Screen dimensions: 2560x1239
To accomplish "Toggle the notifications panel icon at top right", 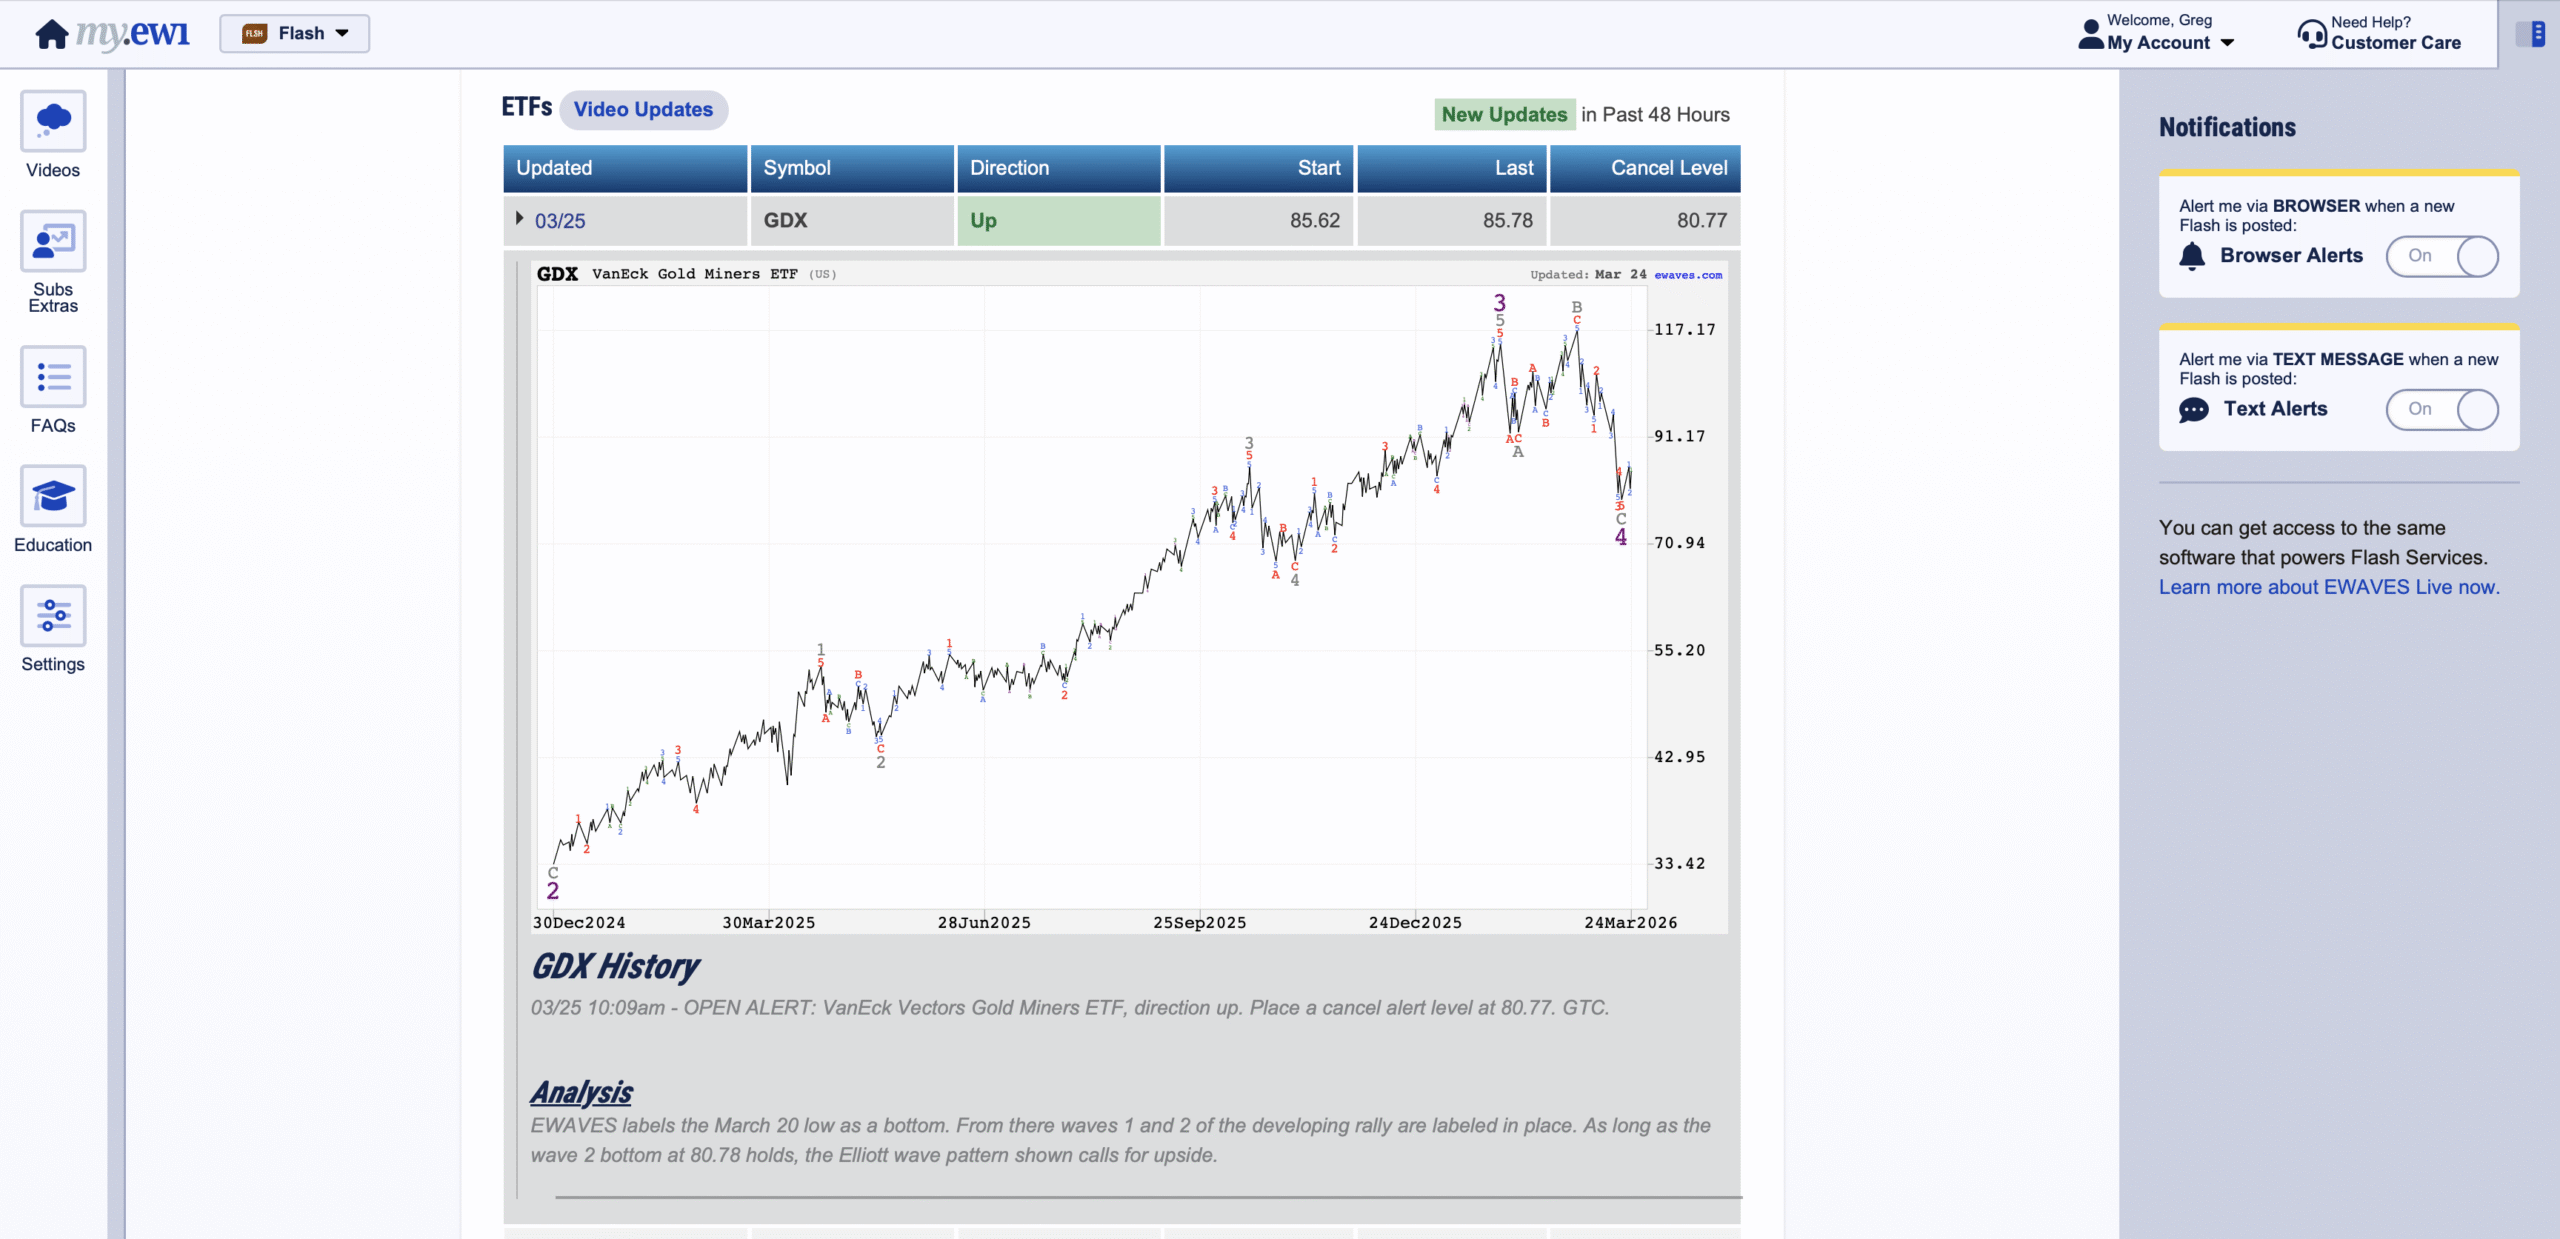I will [x=2531, y=34].
